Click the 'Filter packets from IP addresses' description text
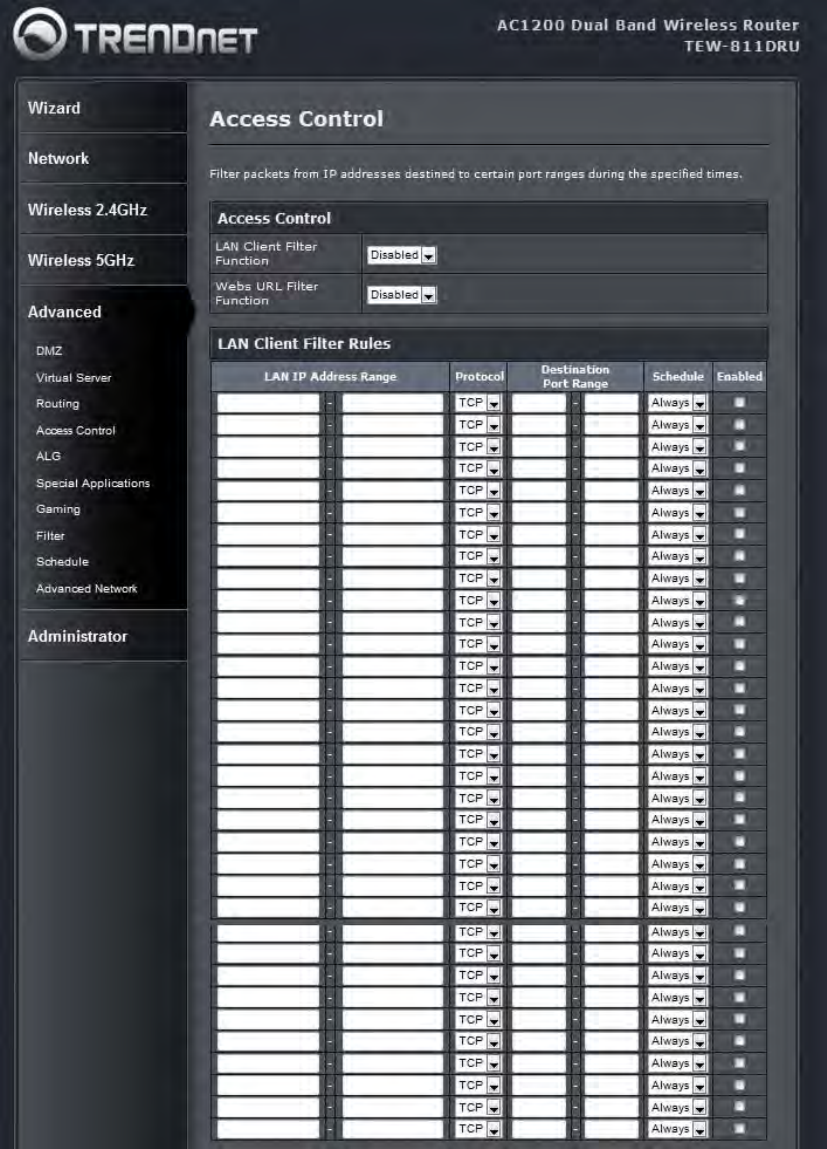Viewport: 827px width, 1149px height. [475, 174]
